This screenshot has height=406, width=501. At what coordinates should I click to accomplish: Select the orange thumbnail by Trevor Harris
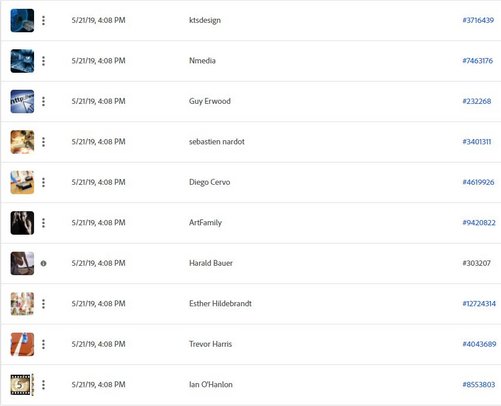22,344
